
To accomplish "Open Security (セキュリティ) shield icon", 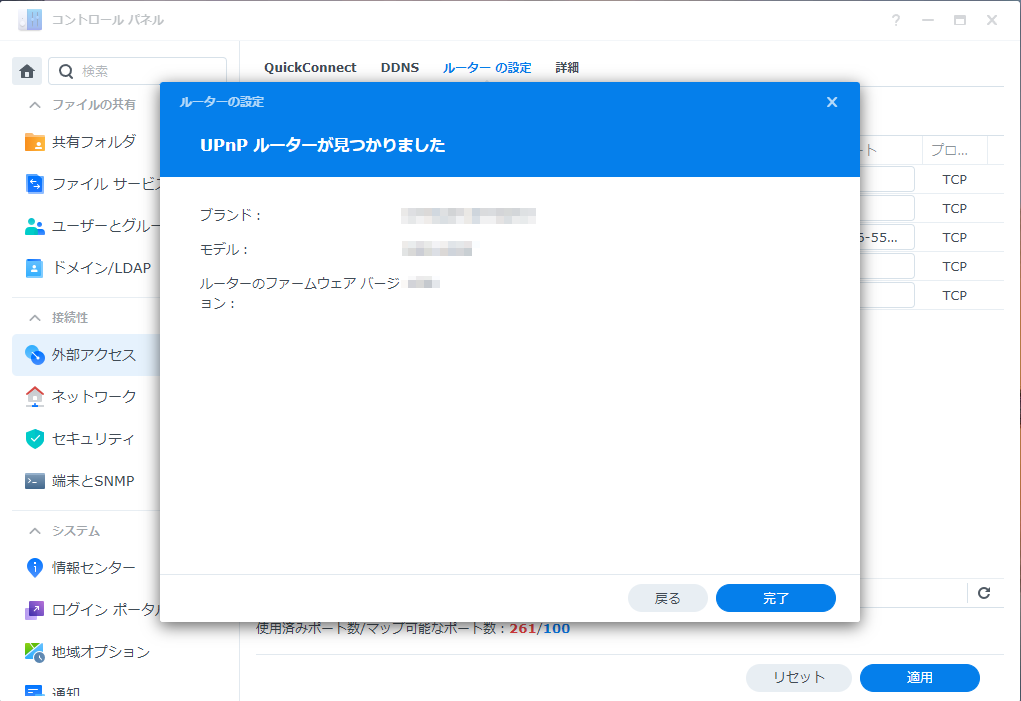I will 35,439.
